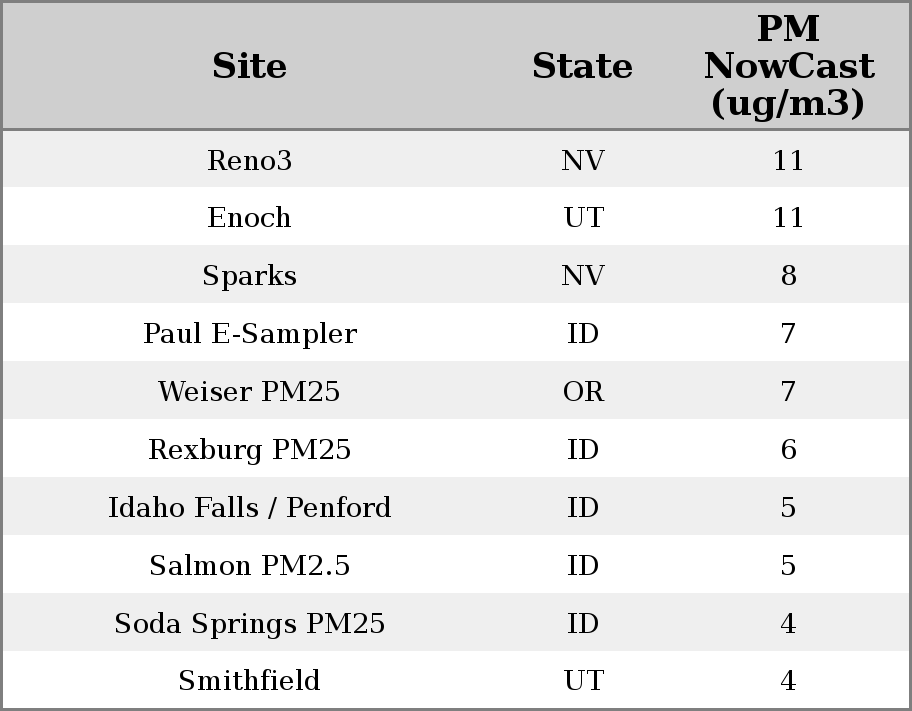This screenshot has height=711, width=912.
Task: Select the Salmon PM2.5 site
Action: point(249,566)
